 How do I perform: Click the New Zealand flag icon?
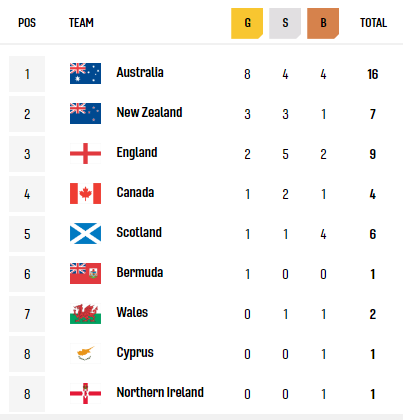point(85,113)
